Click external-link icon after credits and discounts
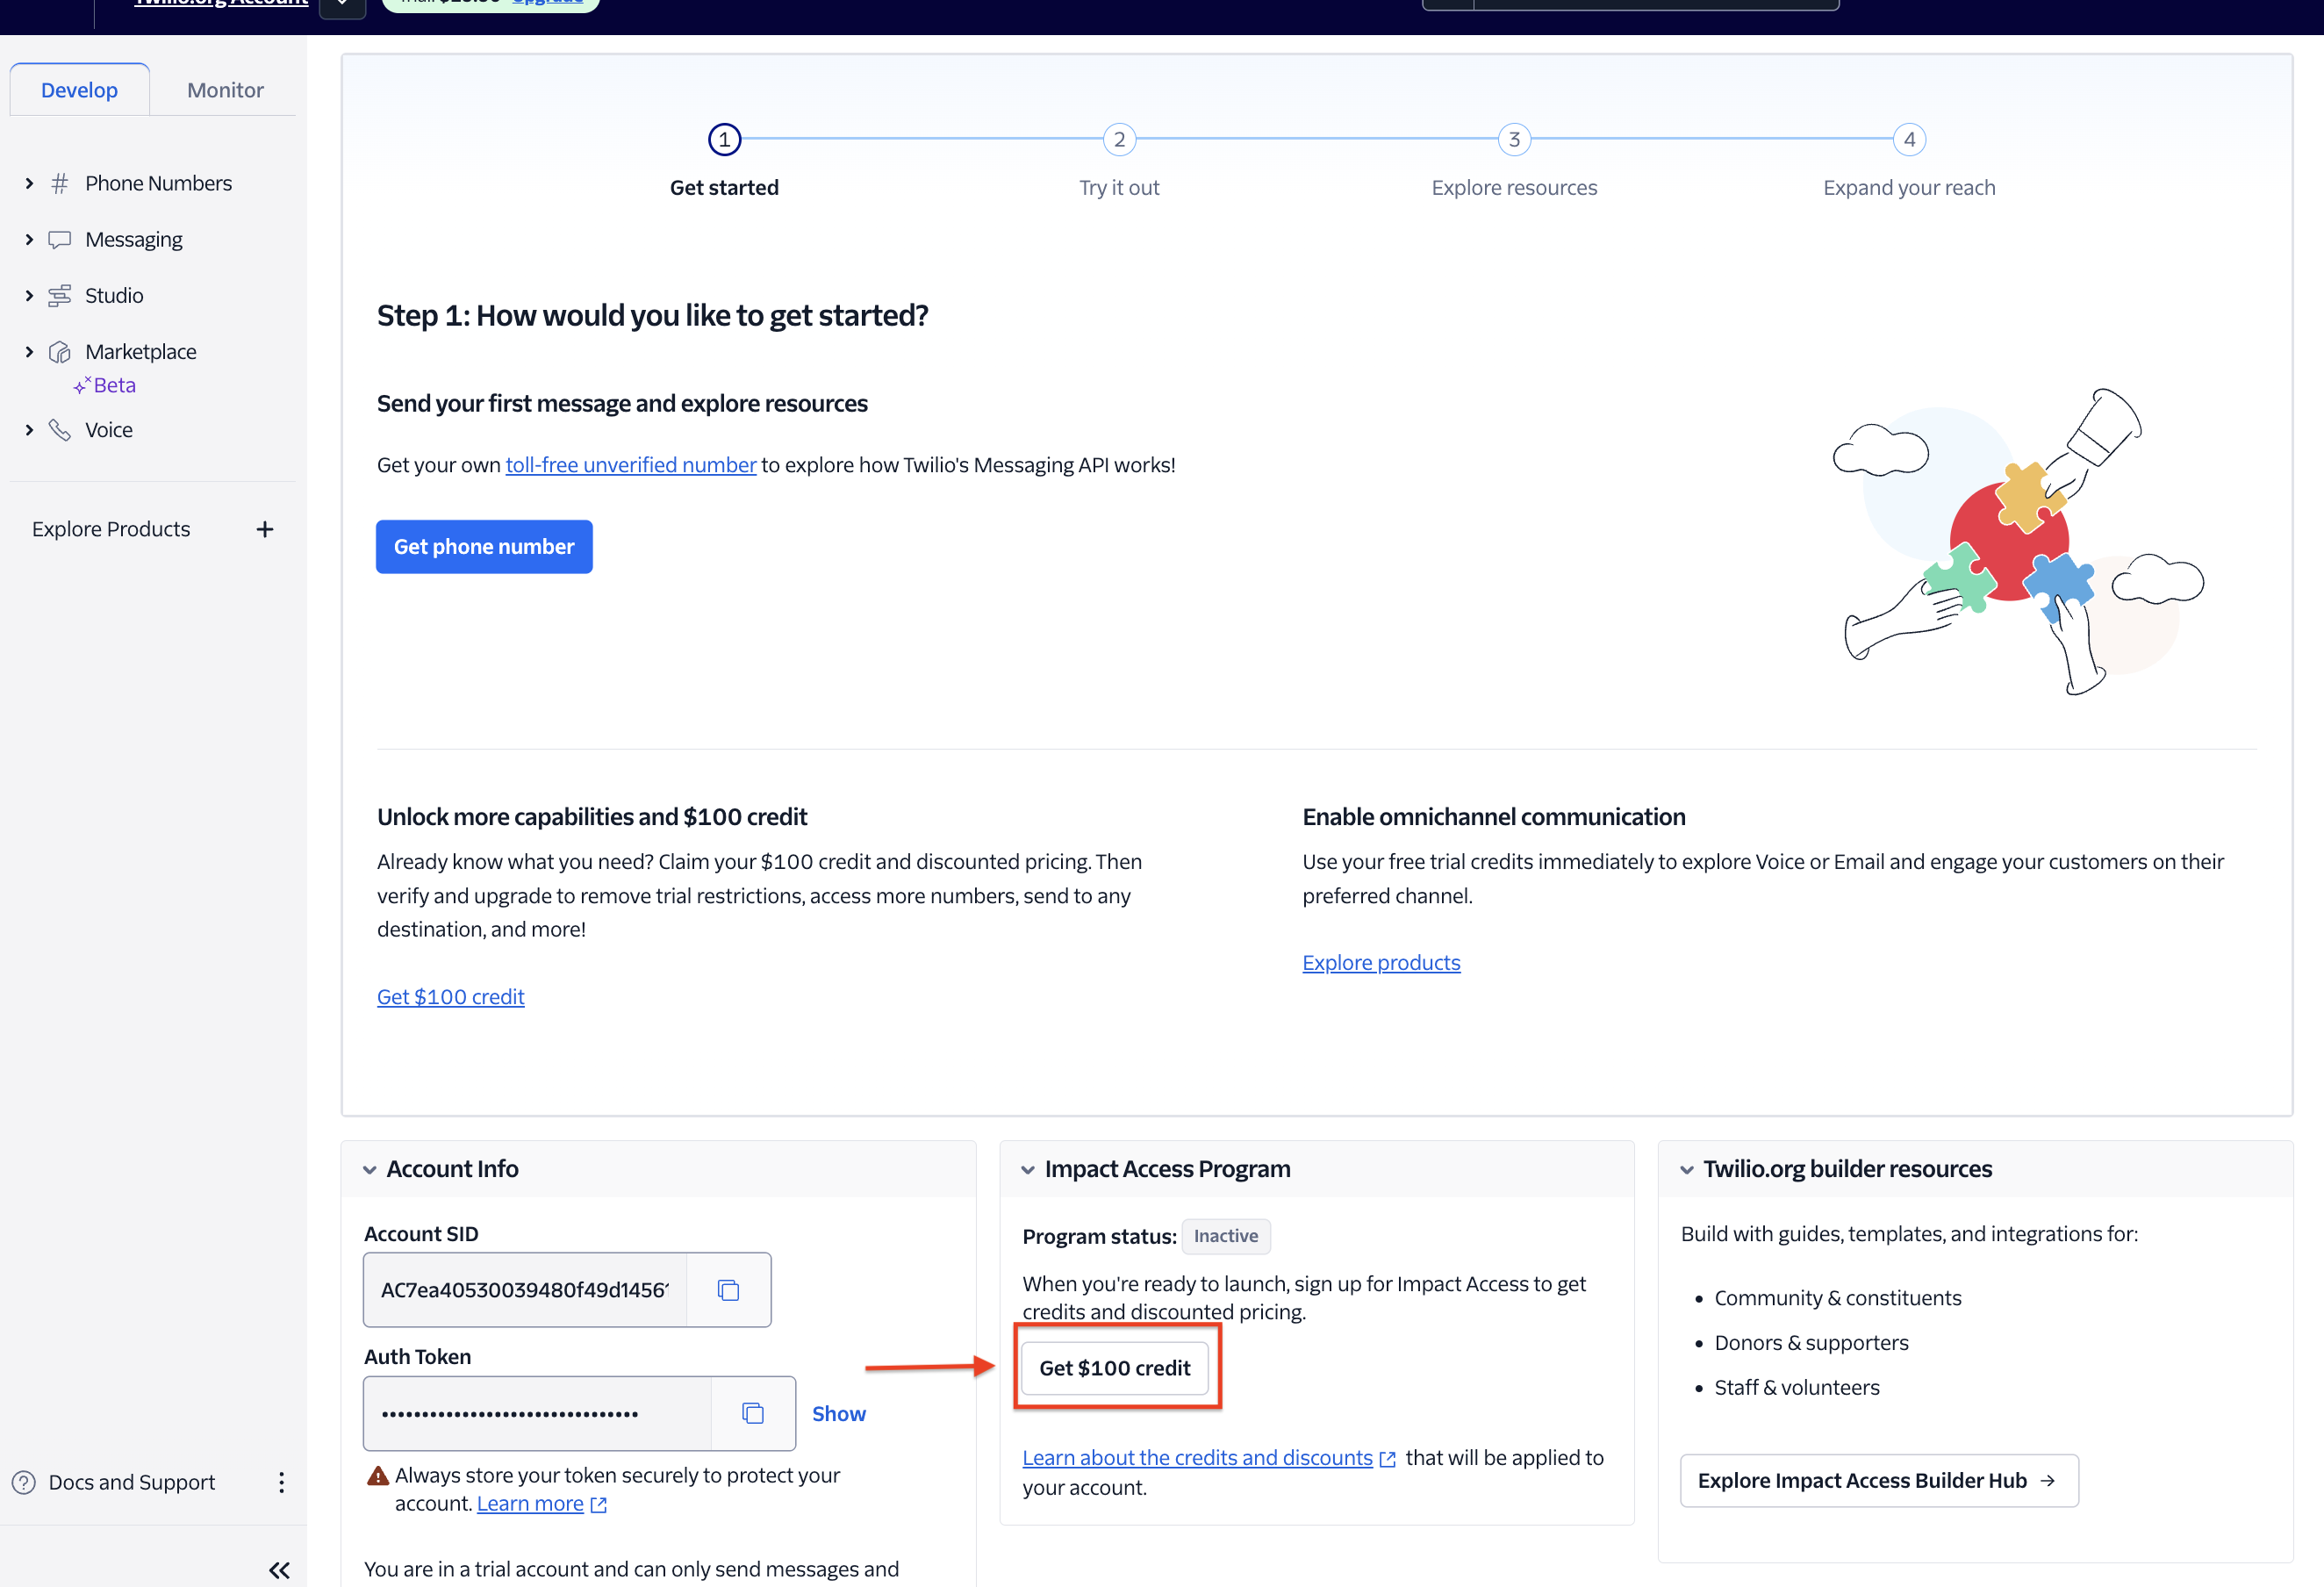 point(1387,1459)
